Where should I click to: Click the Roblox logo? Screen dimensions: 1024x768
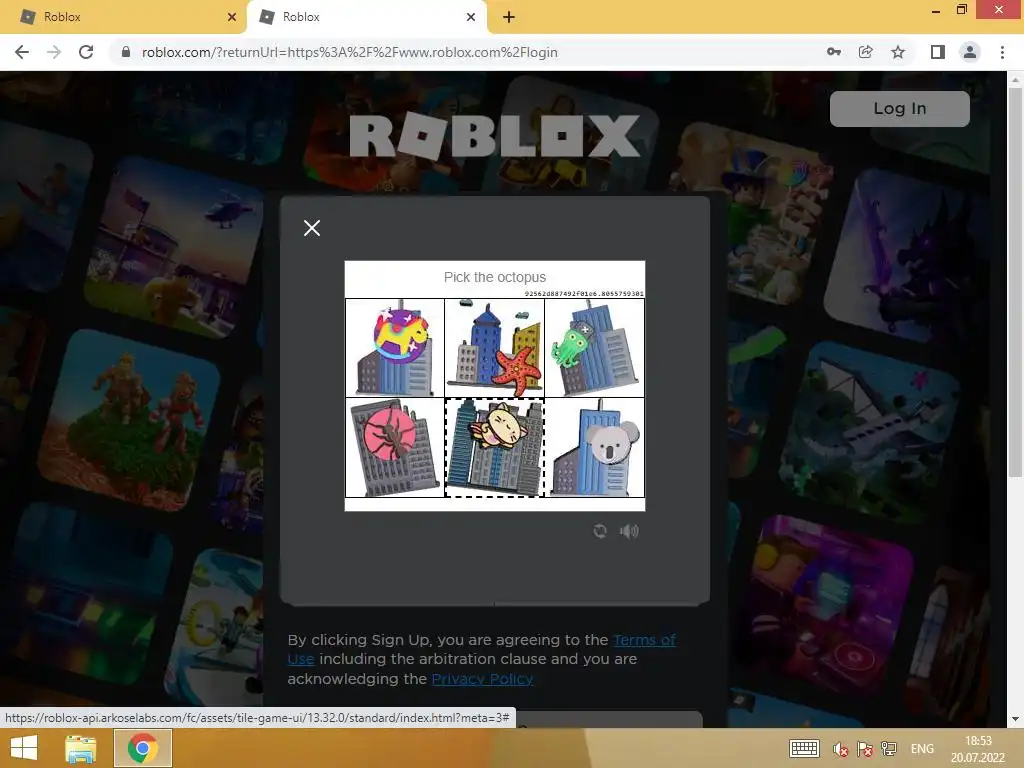494,136
